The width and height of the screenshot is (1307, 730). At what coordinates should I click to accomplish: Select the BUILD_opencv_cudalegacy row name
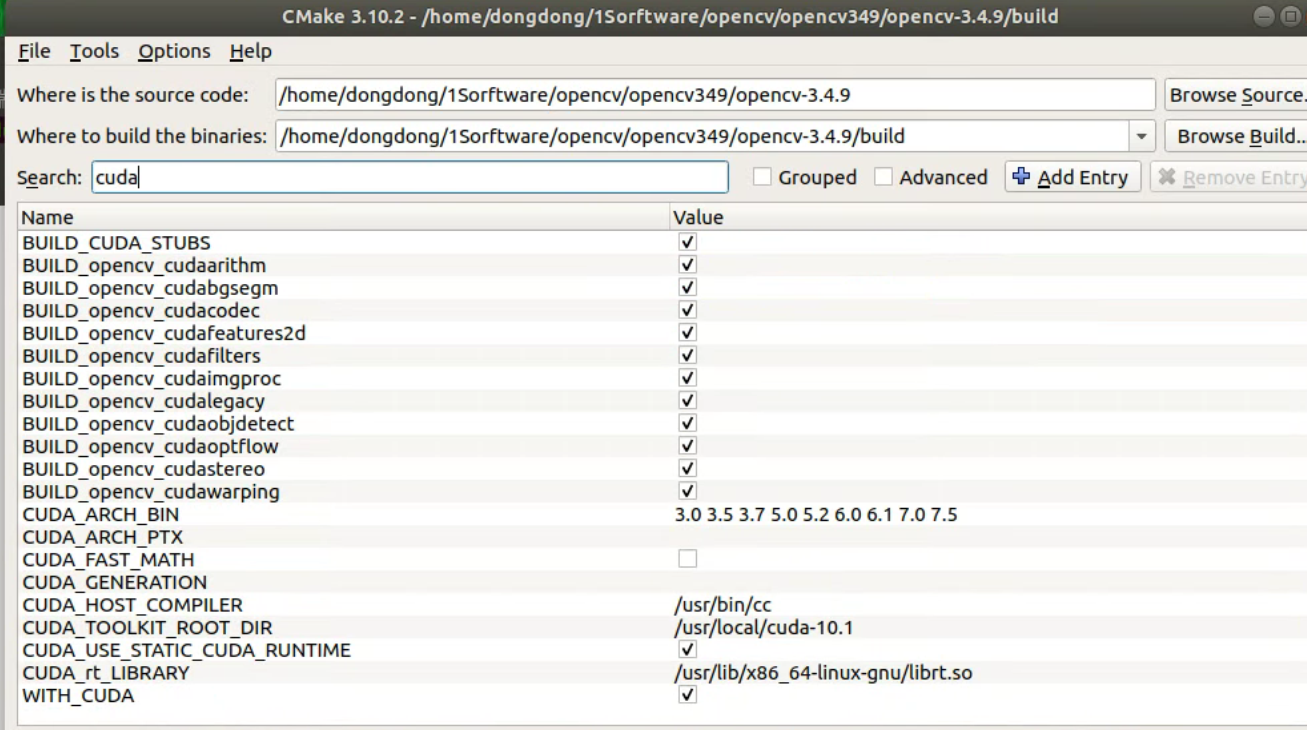[x=143, y=401]
